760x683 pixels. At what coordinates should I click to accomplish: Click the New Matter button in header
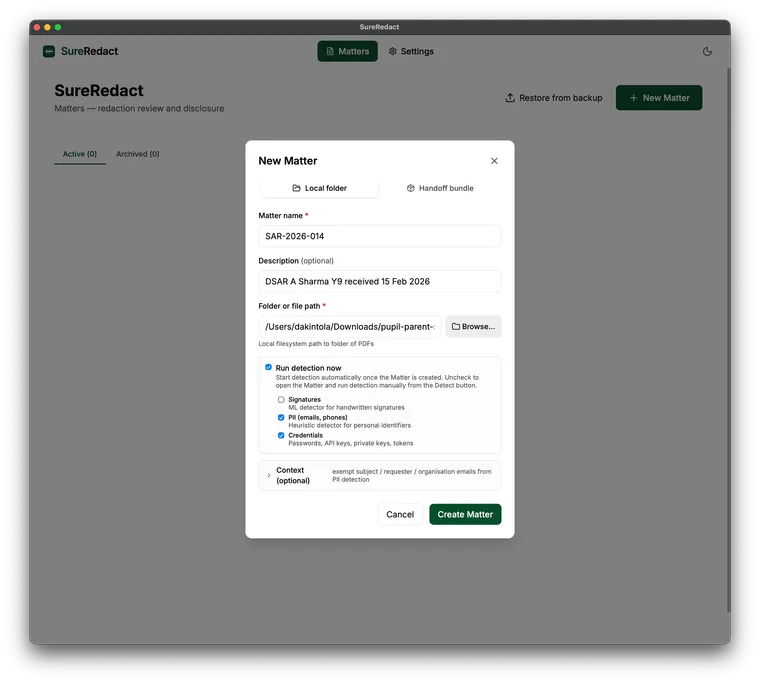(659, 98)
